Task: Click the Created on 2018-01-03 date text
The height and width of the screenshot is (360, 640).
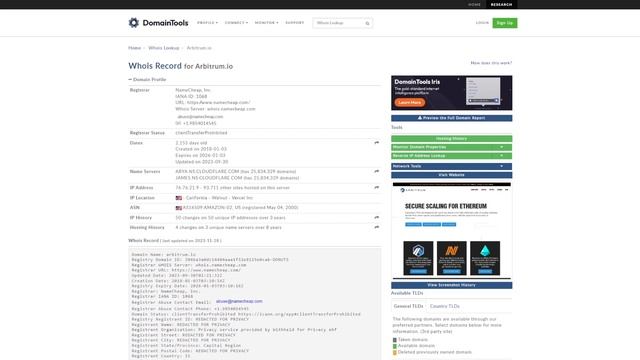Action: [201, 149]
